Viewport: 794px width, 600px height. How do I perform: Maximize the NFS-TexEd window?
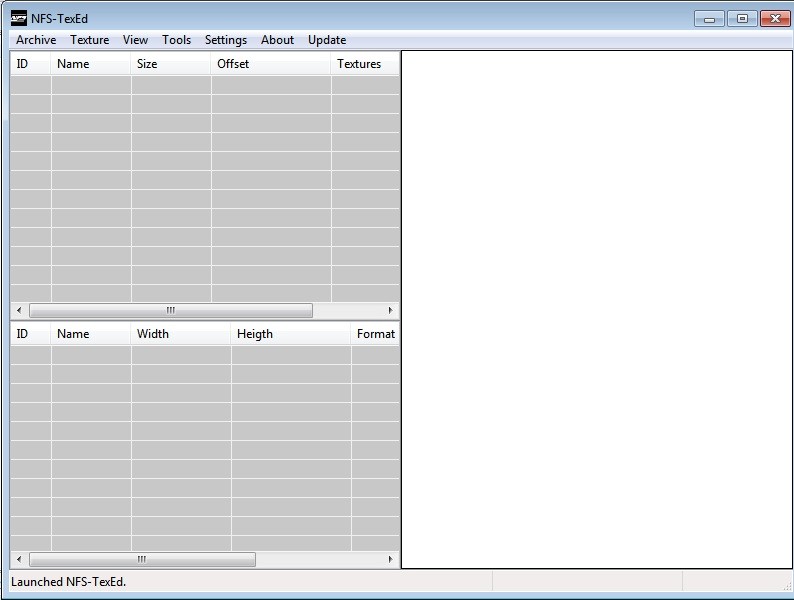[741, 18]
